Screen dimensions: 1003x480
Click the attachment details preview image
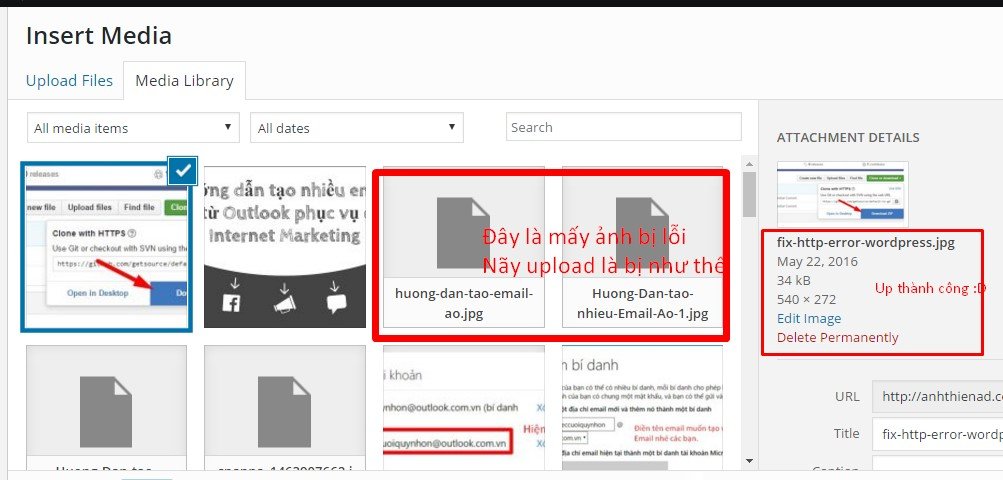(842, 195)
